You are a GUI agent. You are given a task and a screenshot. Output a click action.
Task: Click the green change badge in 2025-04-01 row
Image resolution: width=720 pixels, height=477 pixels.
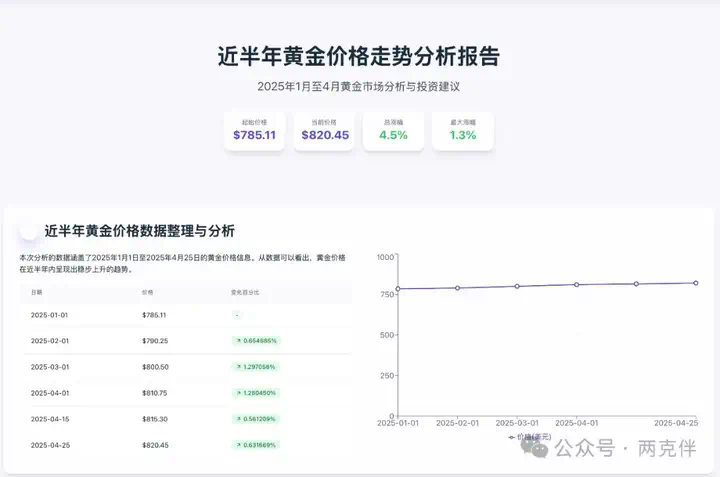(256, 393)
